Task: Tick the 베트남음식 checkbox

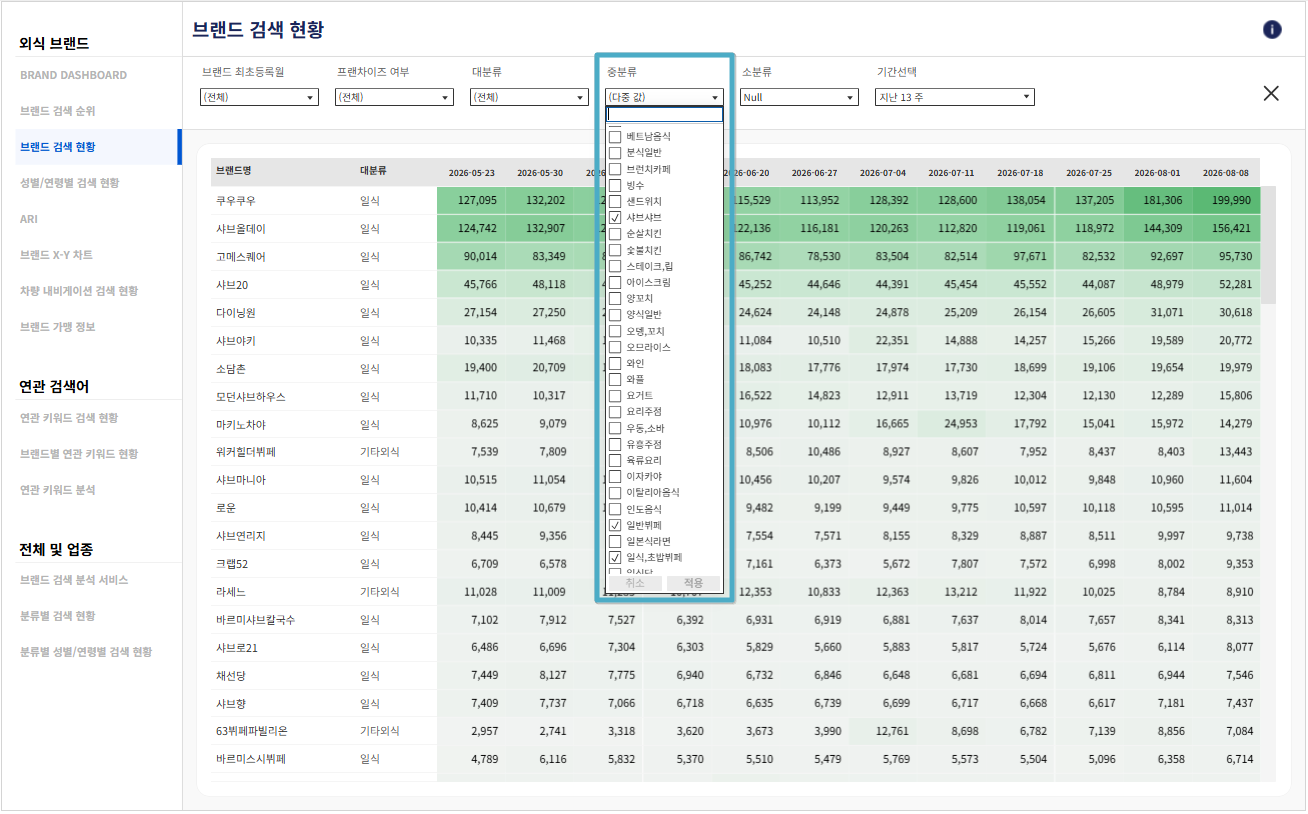Action: click(x=615, y=136)
